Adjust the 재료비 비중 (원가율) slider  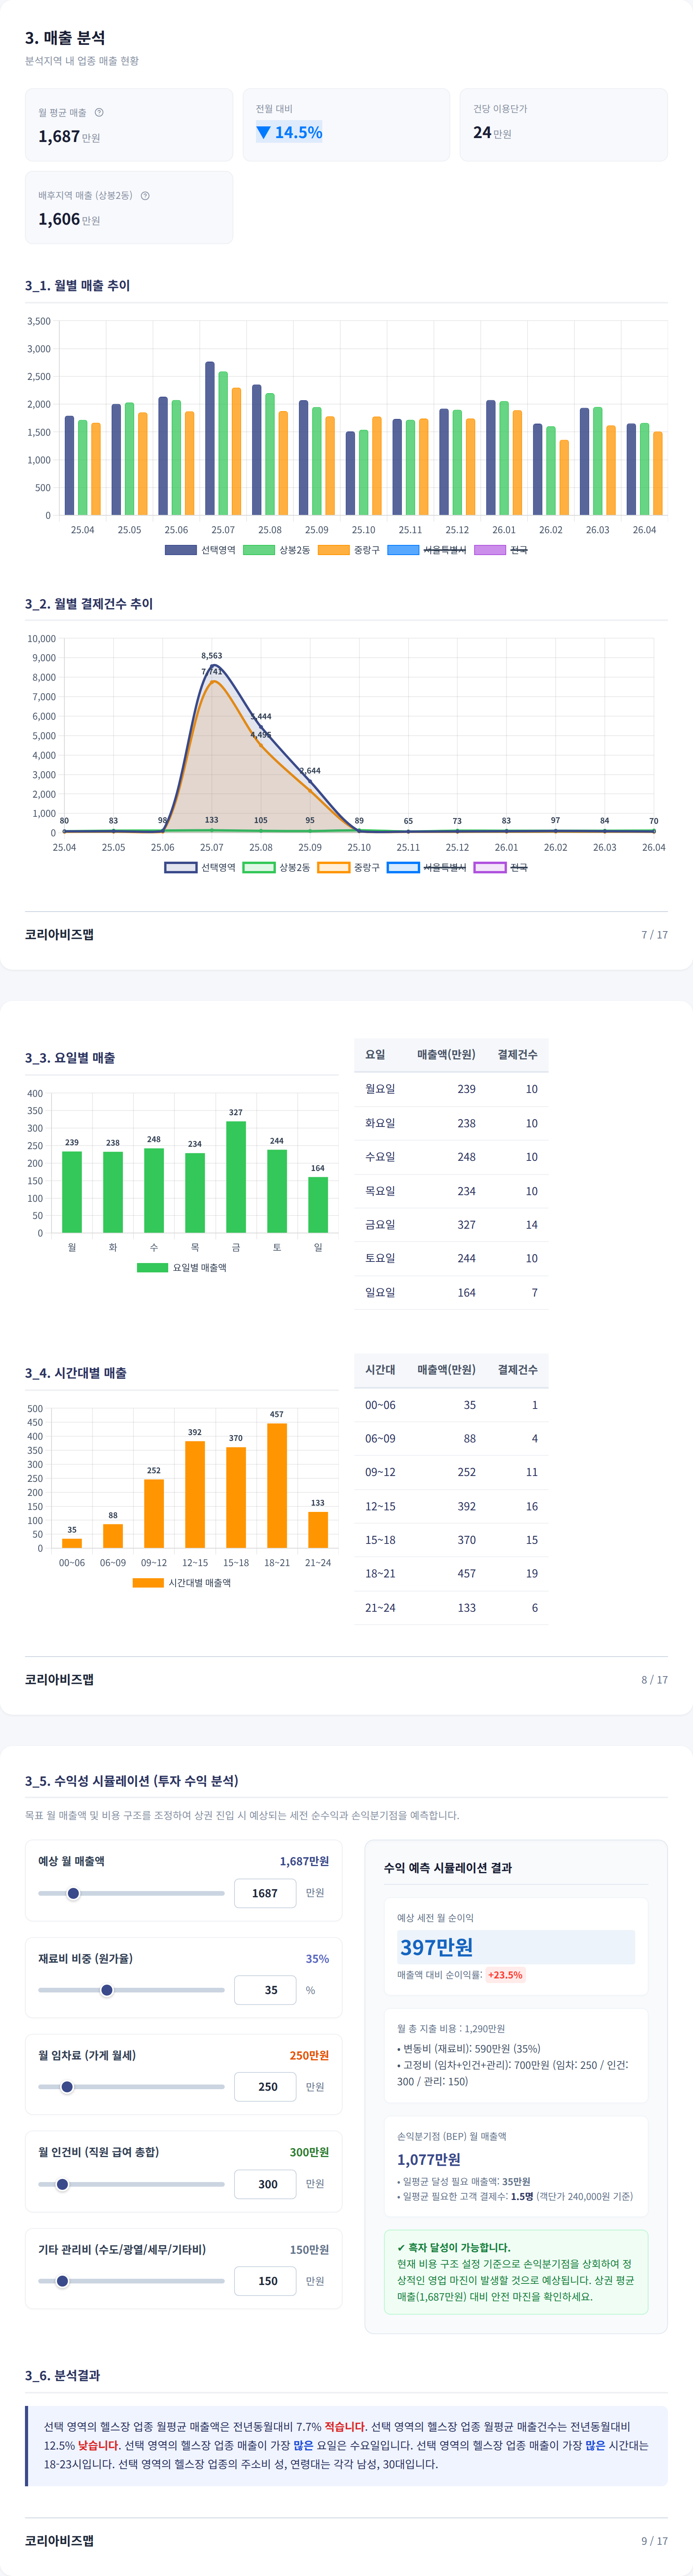[131, 1990]
